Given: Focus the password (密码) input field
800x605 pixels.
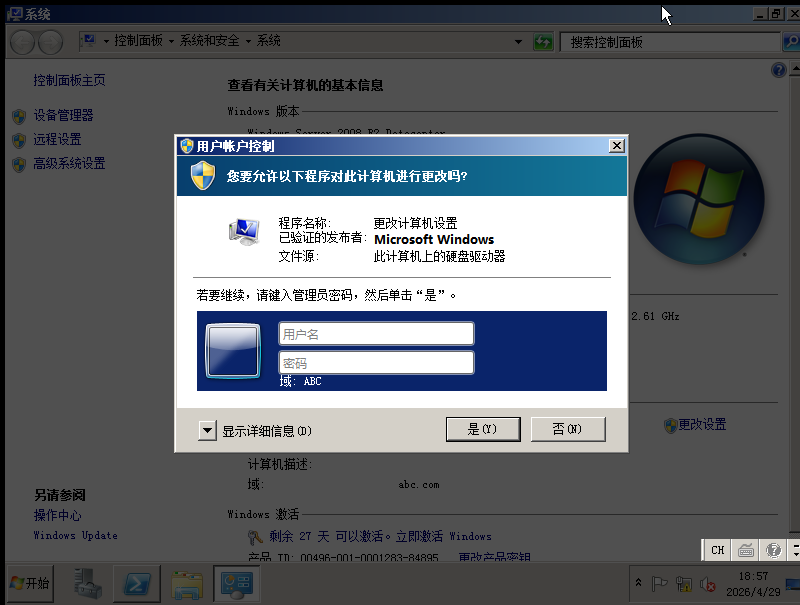Looking at the screenshot, I should tap(377, 363).
